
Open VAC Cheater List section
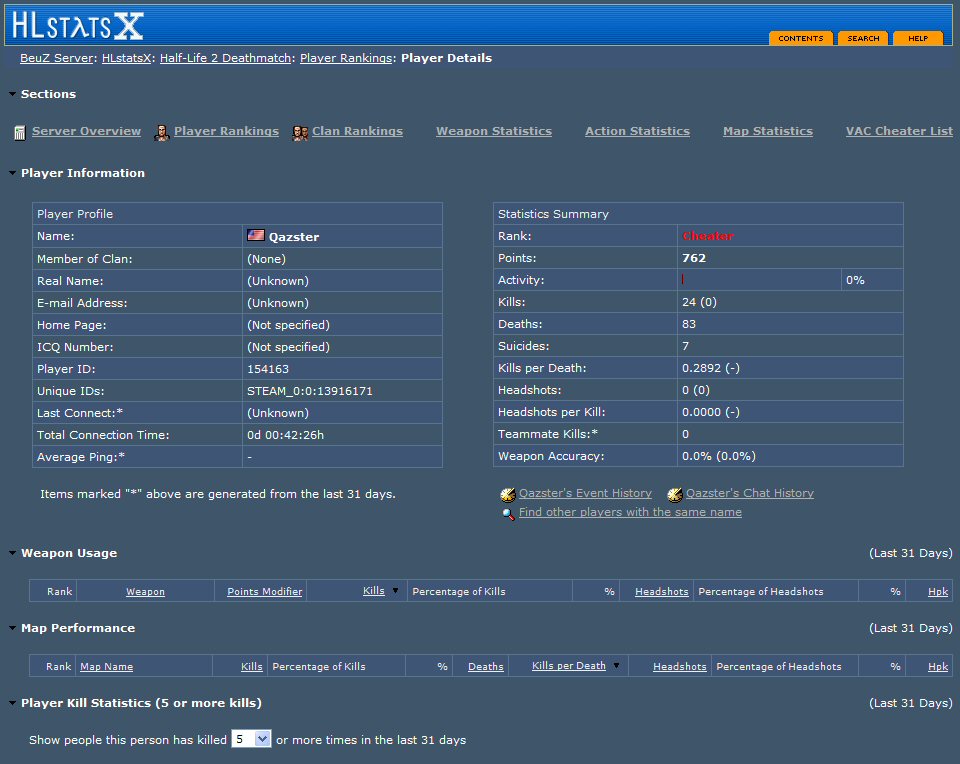[x=899, y=131]
